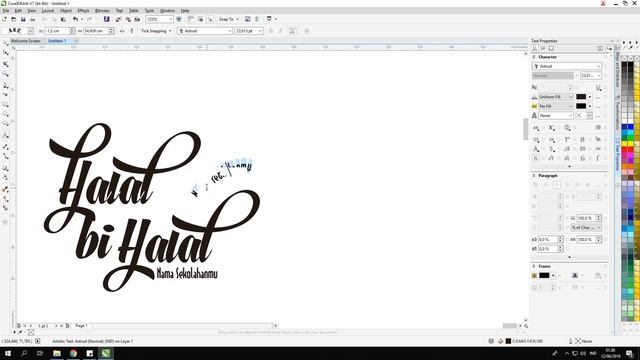The height and width of the screenshot is (360, 640).
Task: Select the Zoom tool in the toolbox
Action: coord(5,74)
